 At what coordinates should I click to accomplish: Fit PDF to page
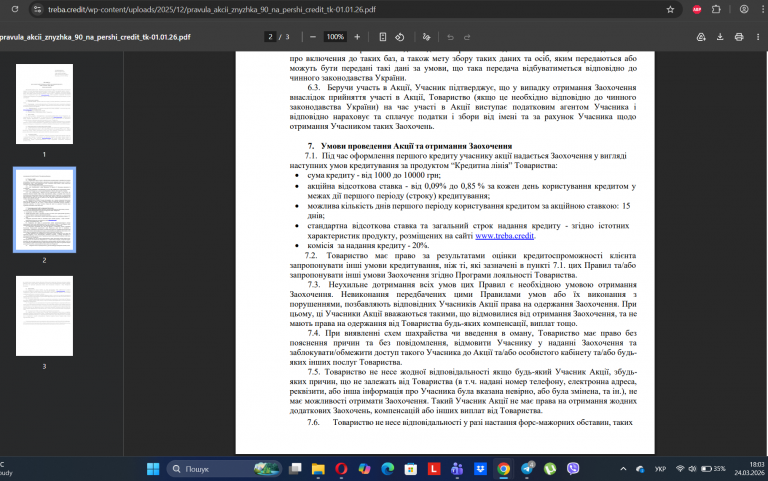pyautogui.click(x=383, y=37)
